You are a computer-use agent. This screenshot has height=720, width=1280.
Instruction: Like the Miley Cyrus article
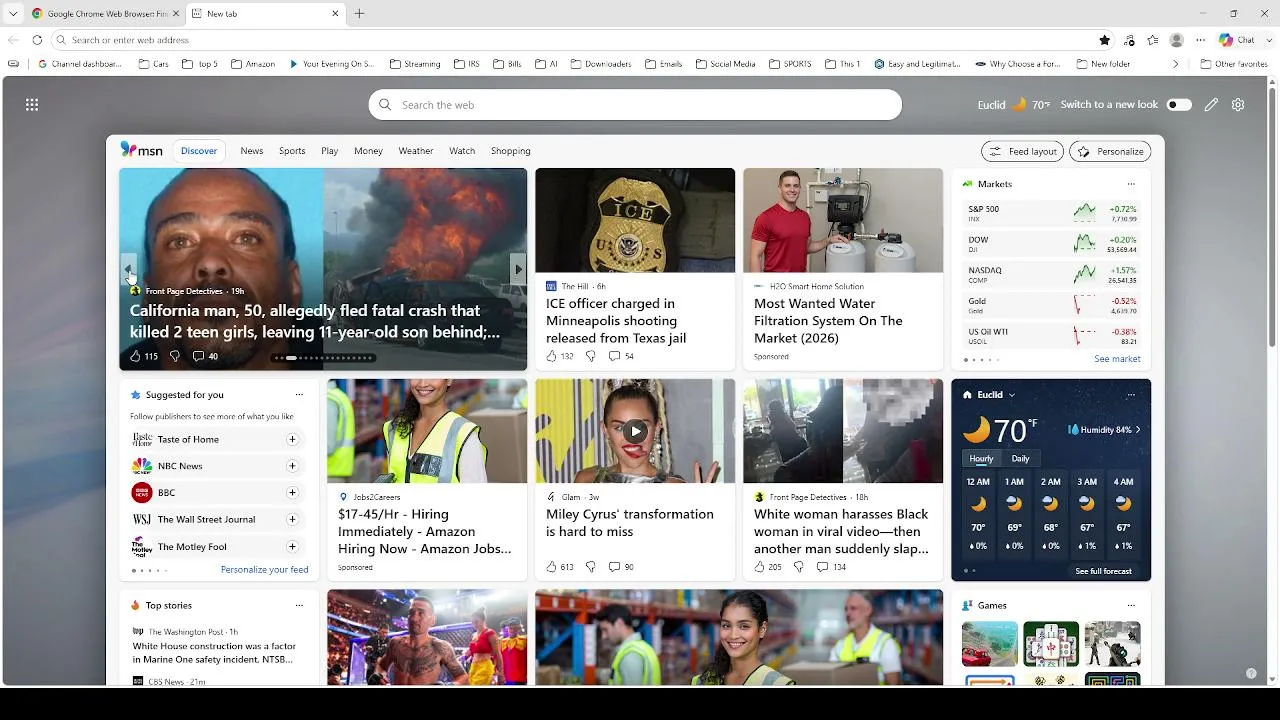coord(551,567)
